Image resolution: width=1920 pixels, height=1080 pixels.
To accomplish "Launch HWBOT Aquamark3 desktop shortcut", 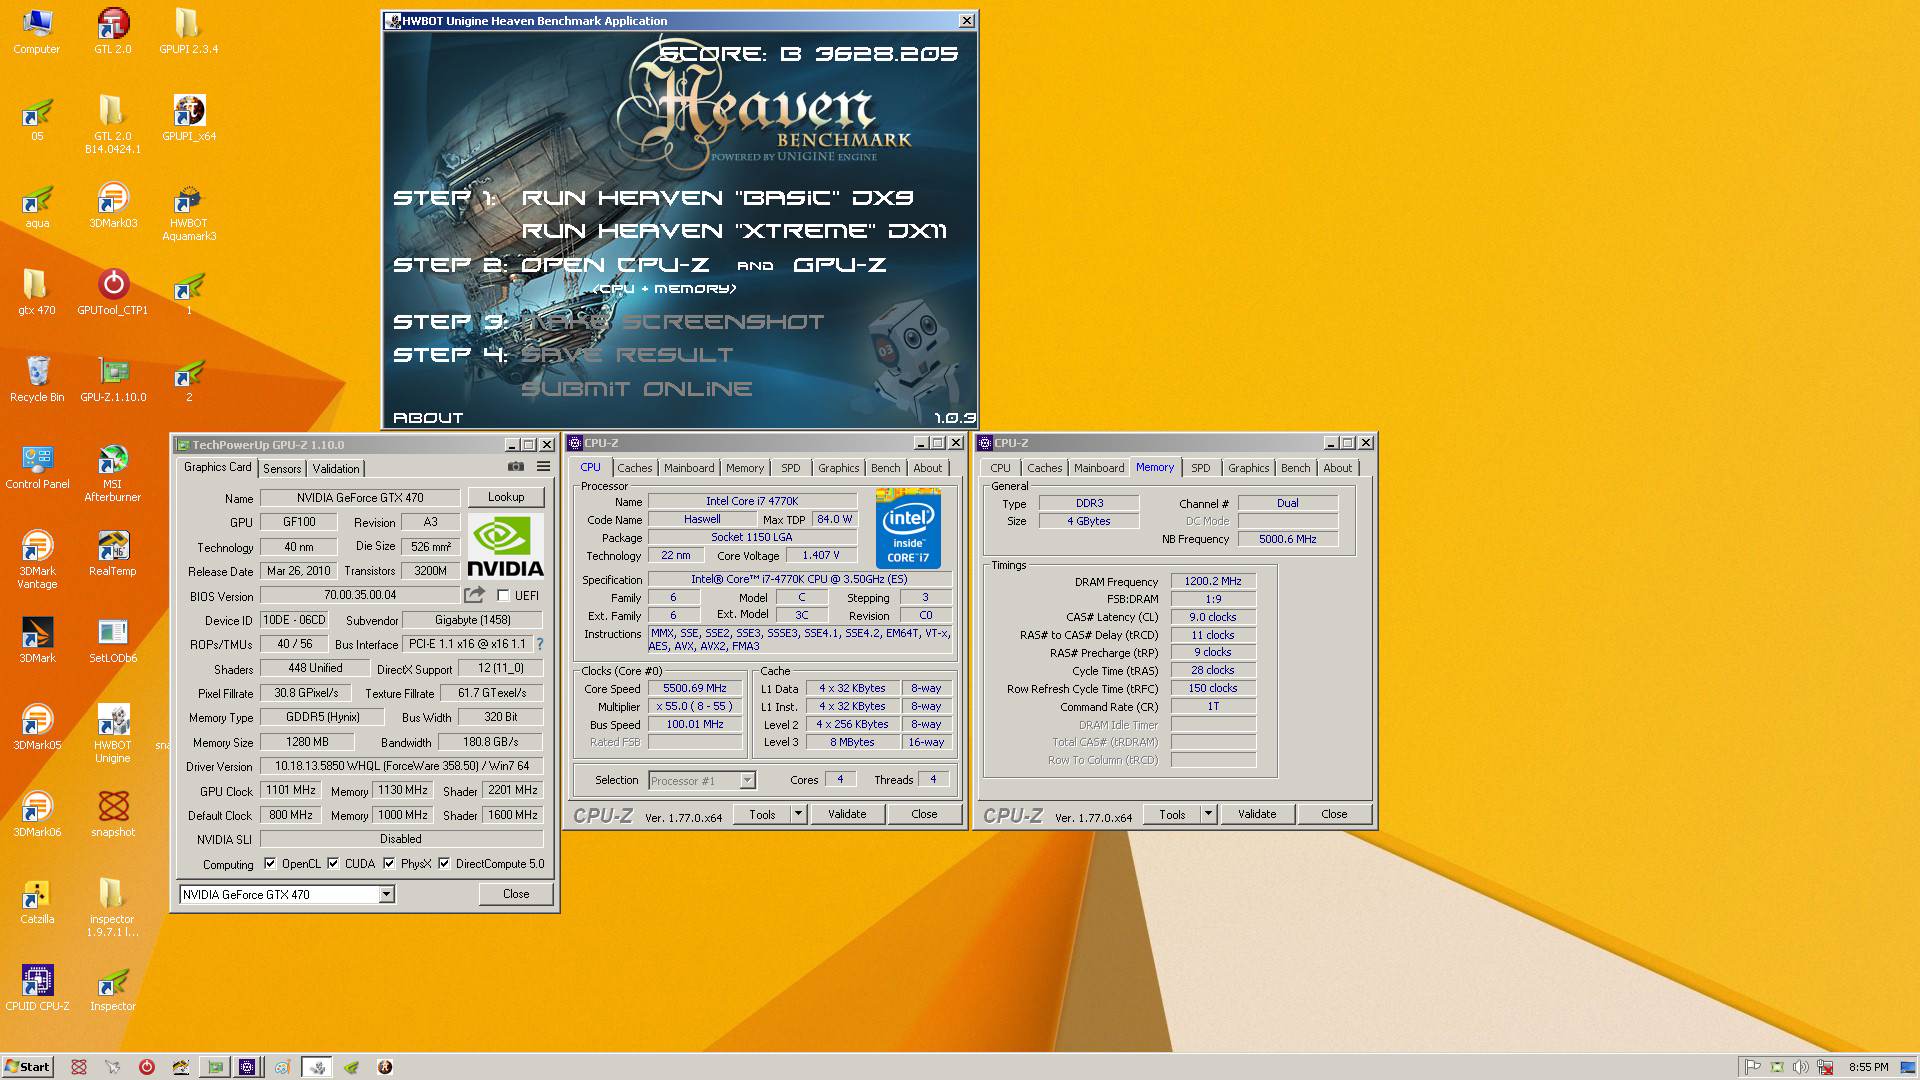I will (x=188, y=211).
